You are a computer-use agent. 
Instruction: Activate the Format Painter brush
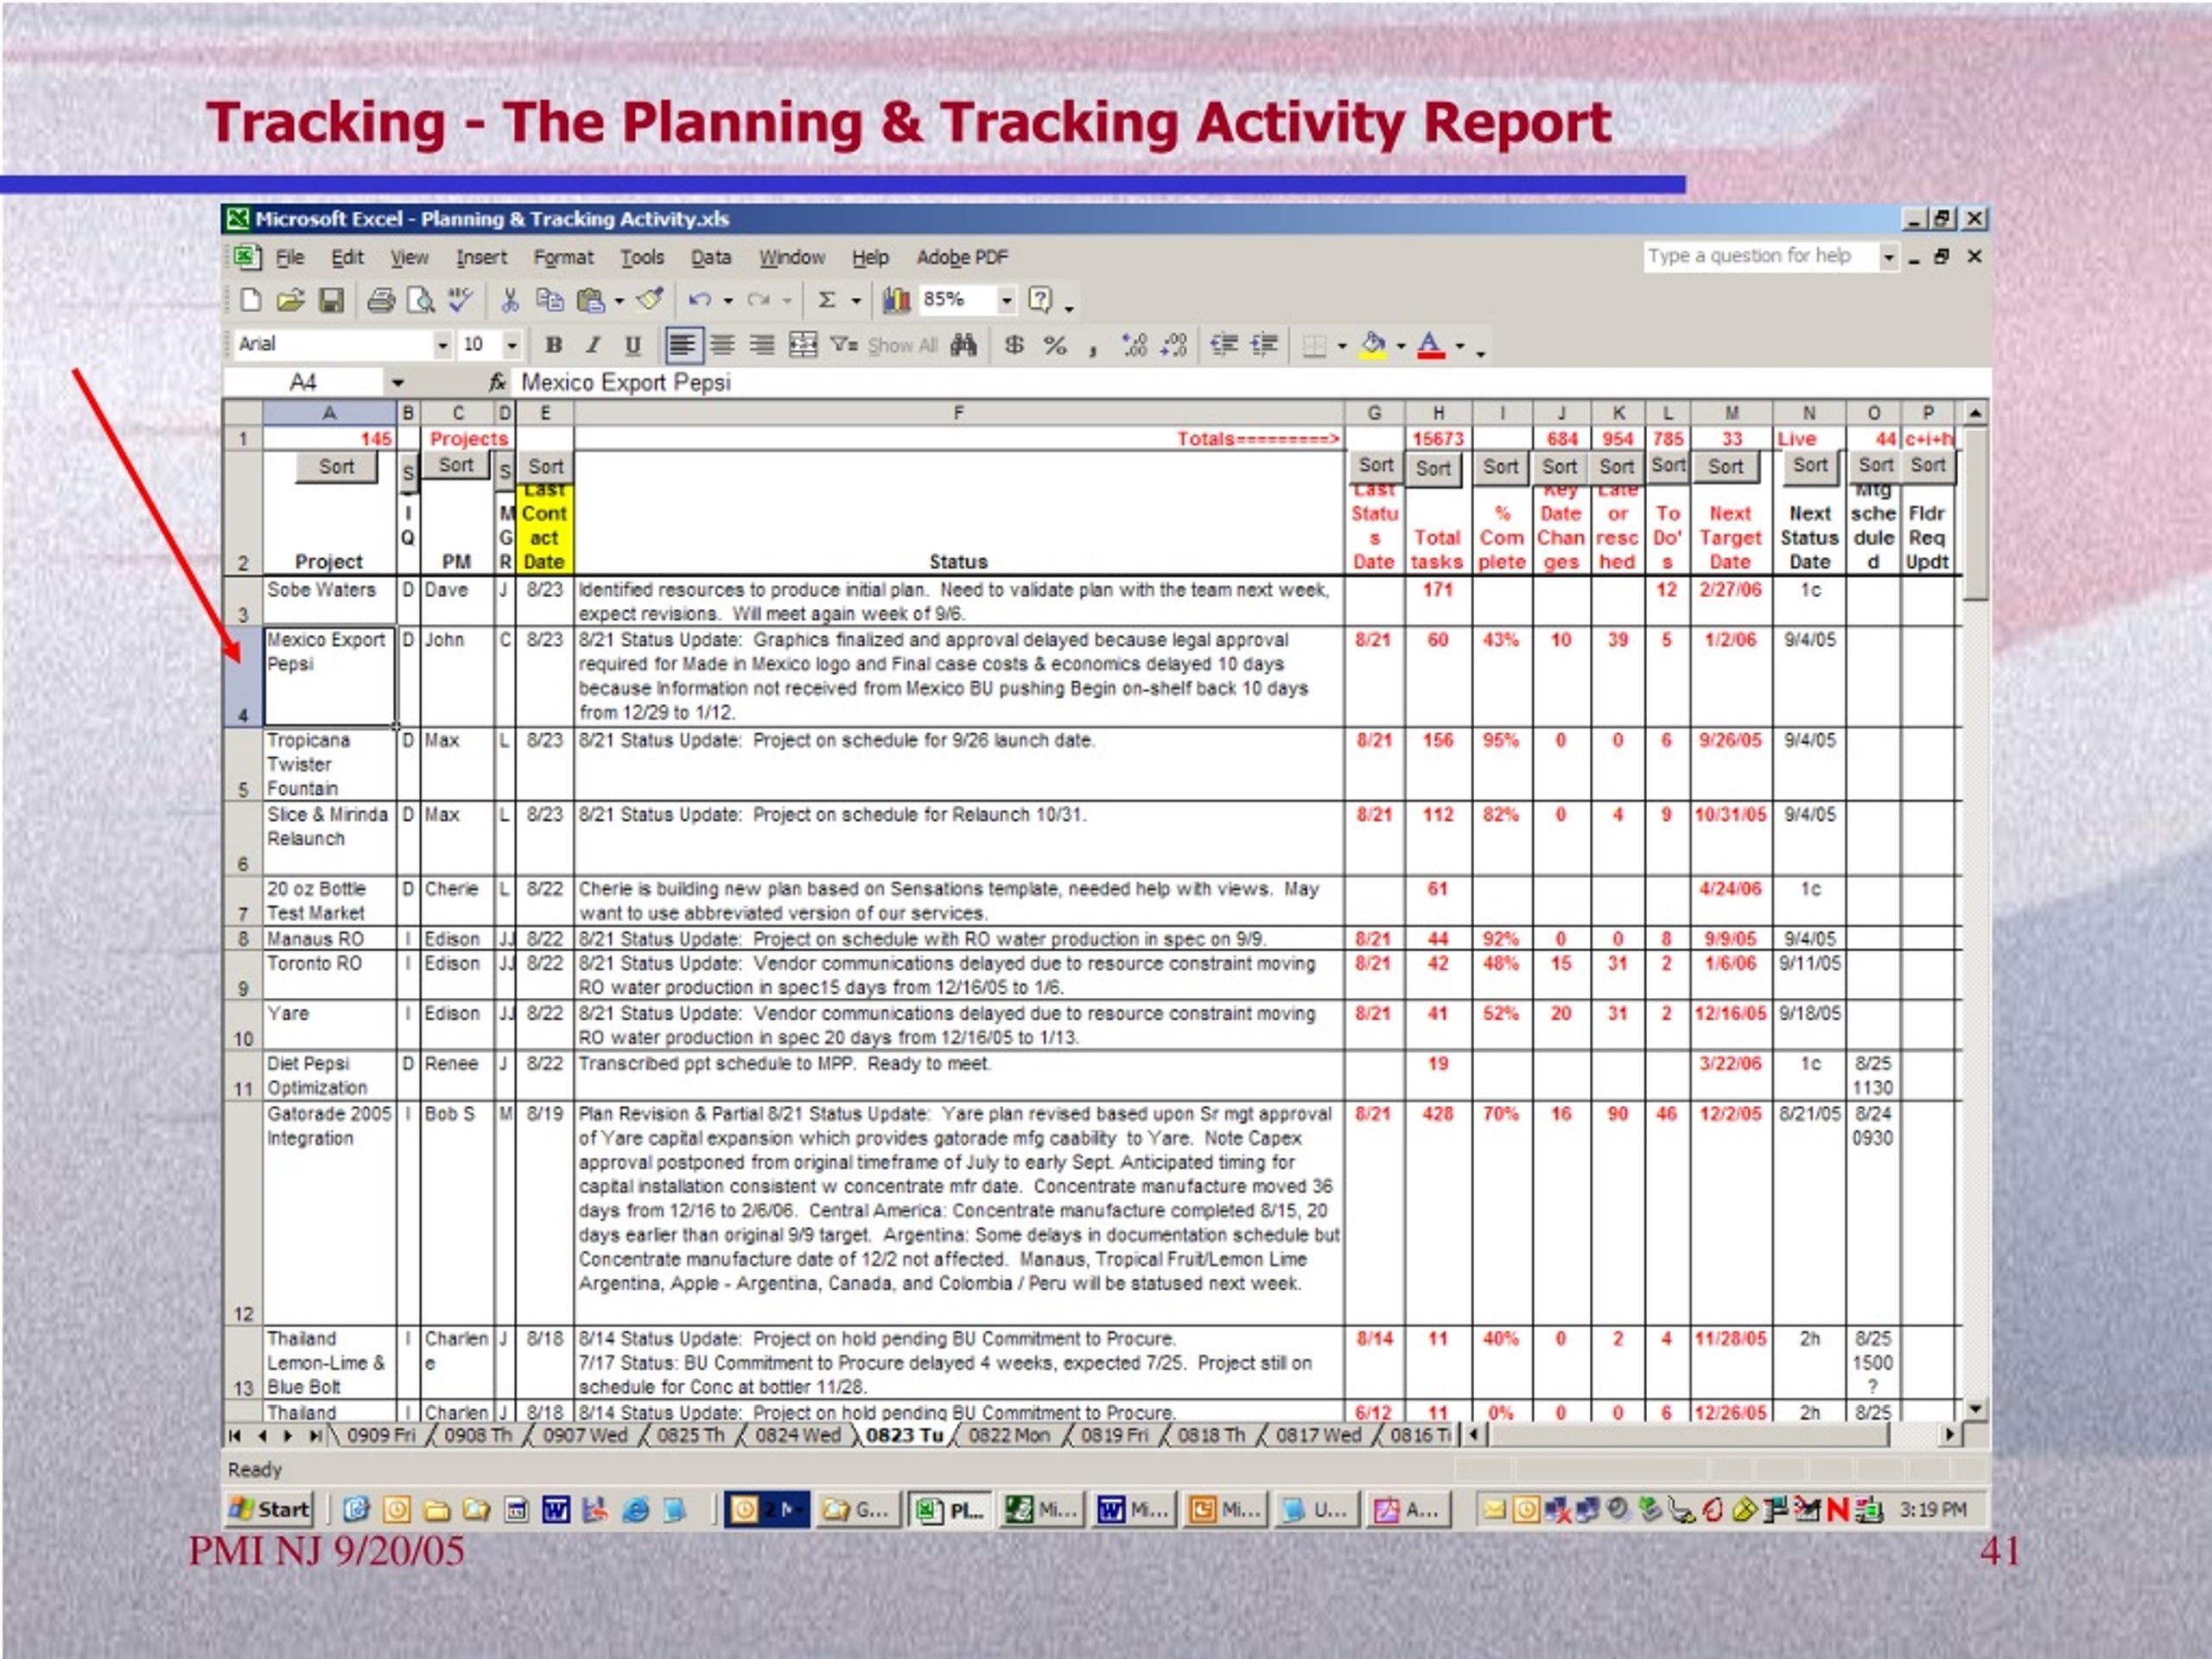[651, 300]
